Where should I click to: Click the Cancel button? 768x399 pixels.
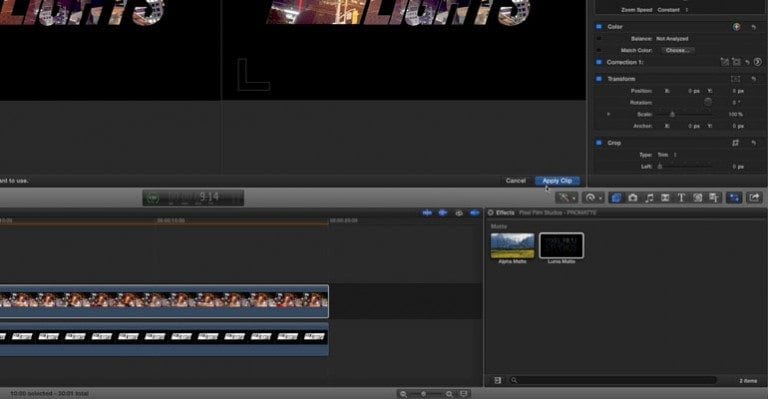tap(515, 181)
